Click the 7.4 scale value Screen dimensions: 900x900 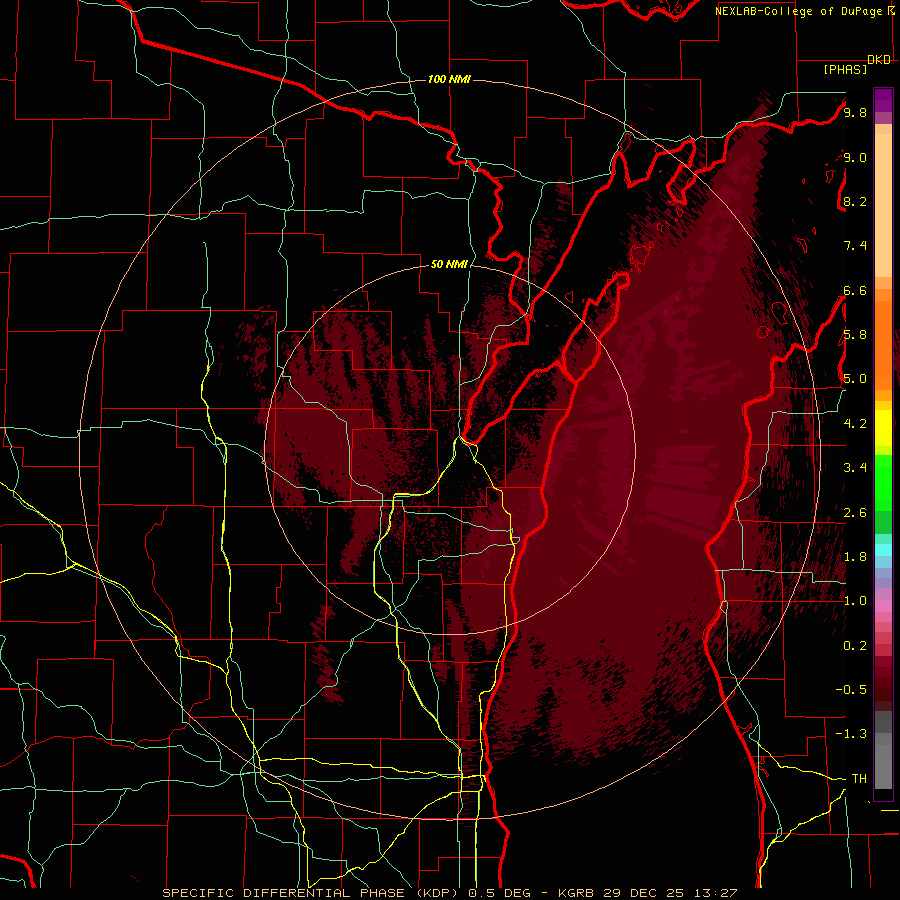tap(855, 246)
